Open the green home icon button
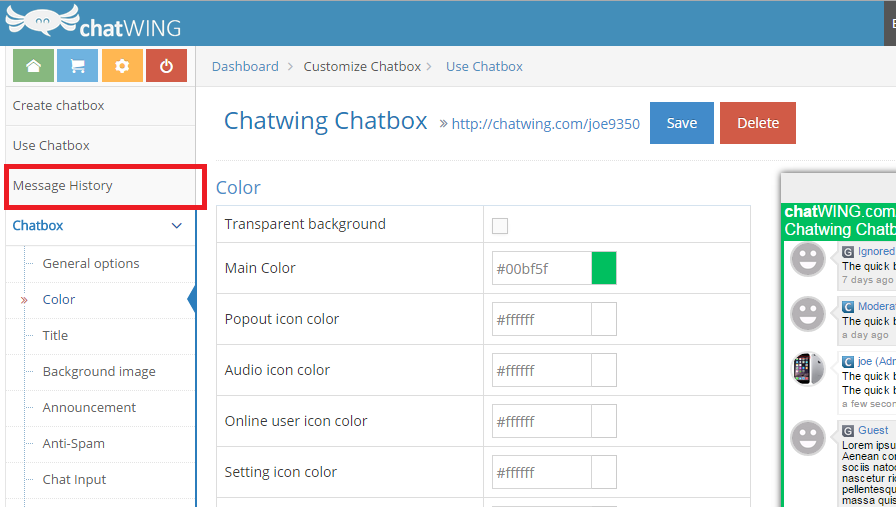Viewport: 896px width, 507px height. click(x=34, y=66)
